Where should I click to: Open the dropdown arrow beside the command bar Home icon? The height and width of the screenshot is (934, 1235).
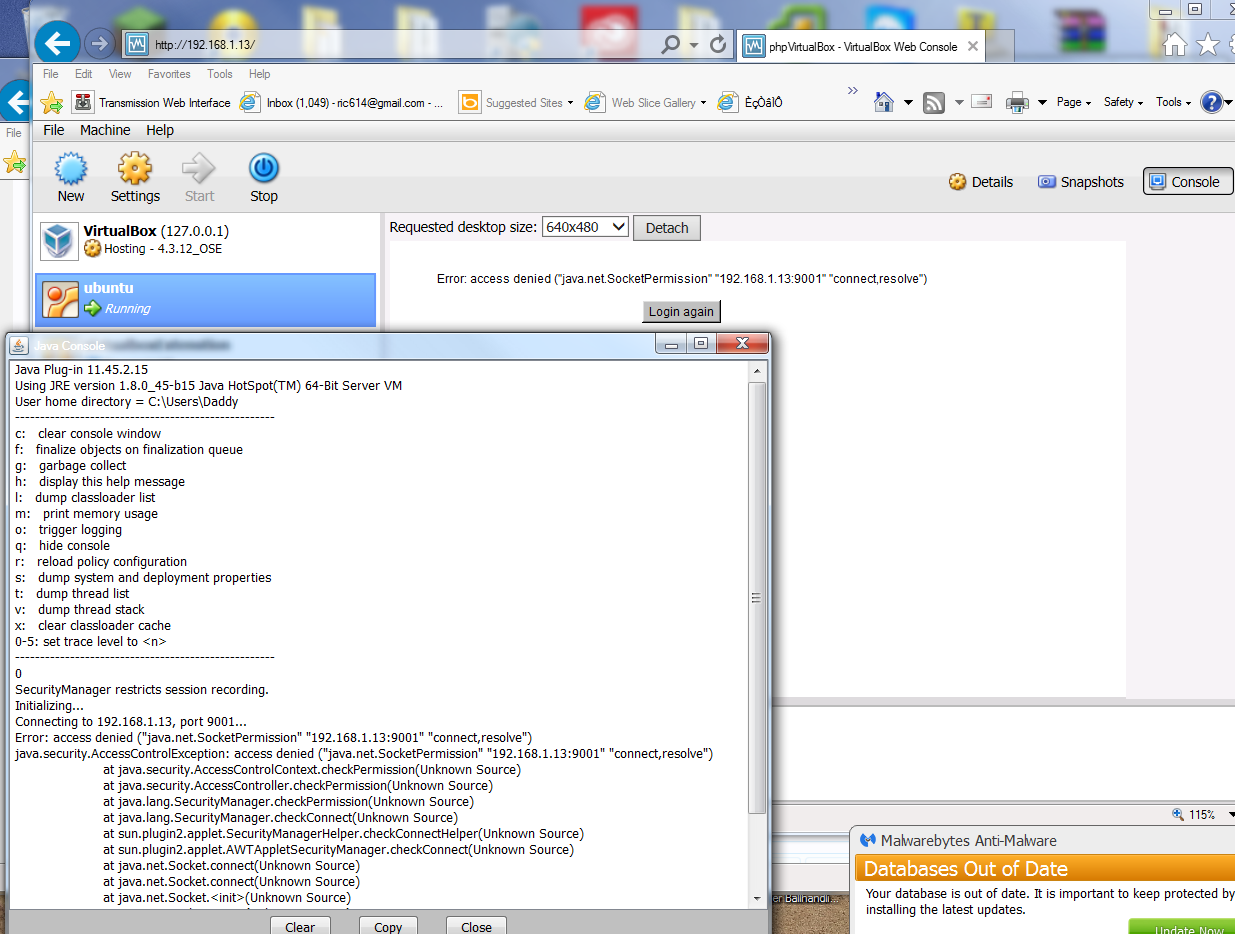[908, 103]
